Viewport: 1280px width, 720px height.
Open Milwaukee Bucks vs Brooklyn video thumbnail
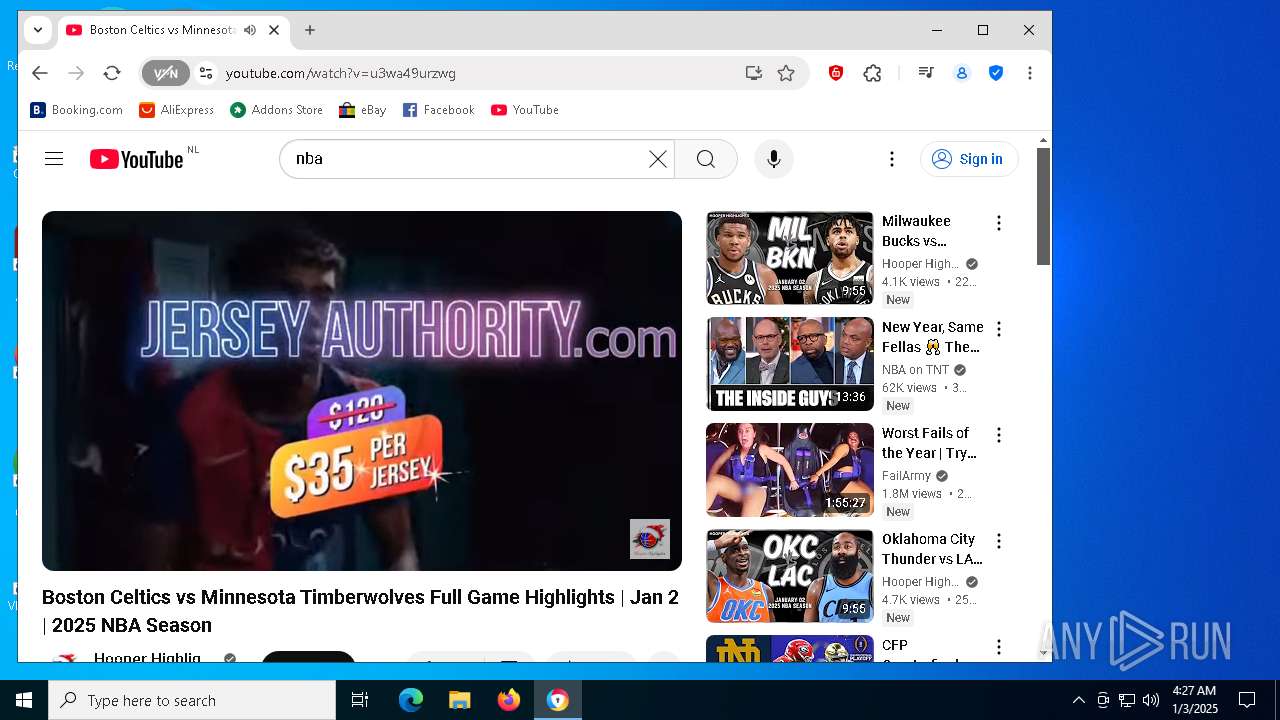point(790,258)
